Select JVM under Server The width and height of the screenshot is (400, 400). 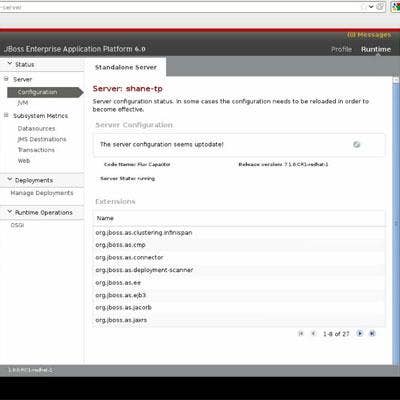click(23, 103)
